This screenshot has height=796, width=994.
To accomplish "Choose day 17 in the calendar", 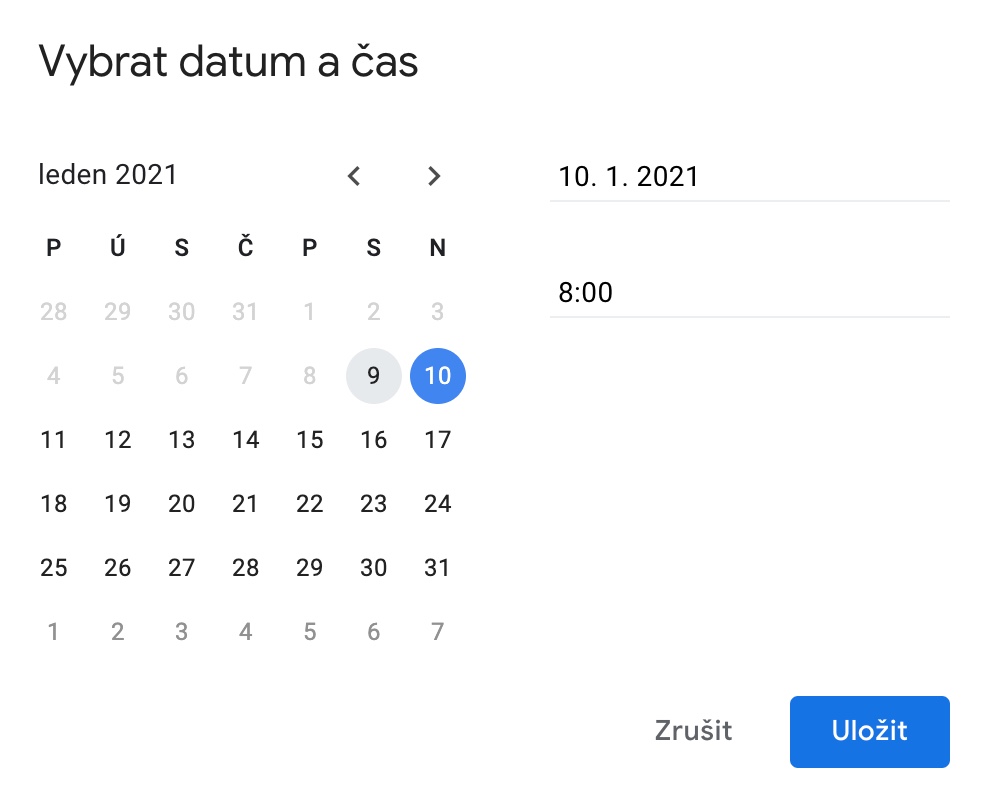I will tap(438, 440).
